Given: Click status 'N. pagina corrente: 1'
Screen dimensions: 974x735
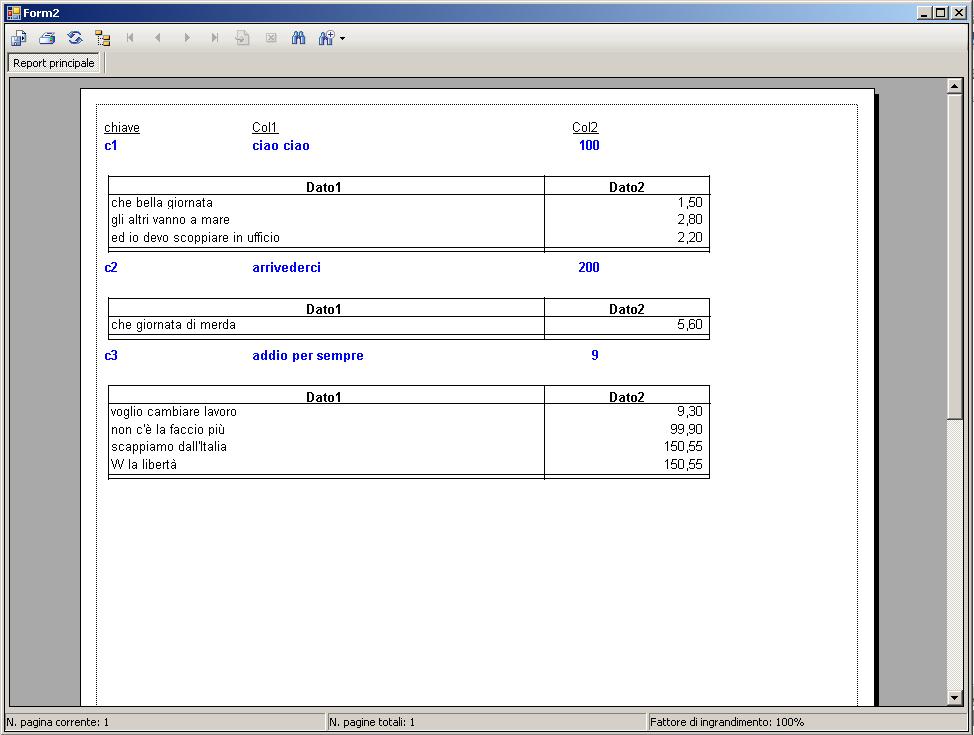Looking at the screenshot, I should (x=58, y=722).
